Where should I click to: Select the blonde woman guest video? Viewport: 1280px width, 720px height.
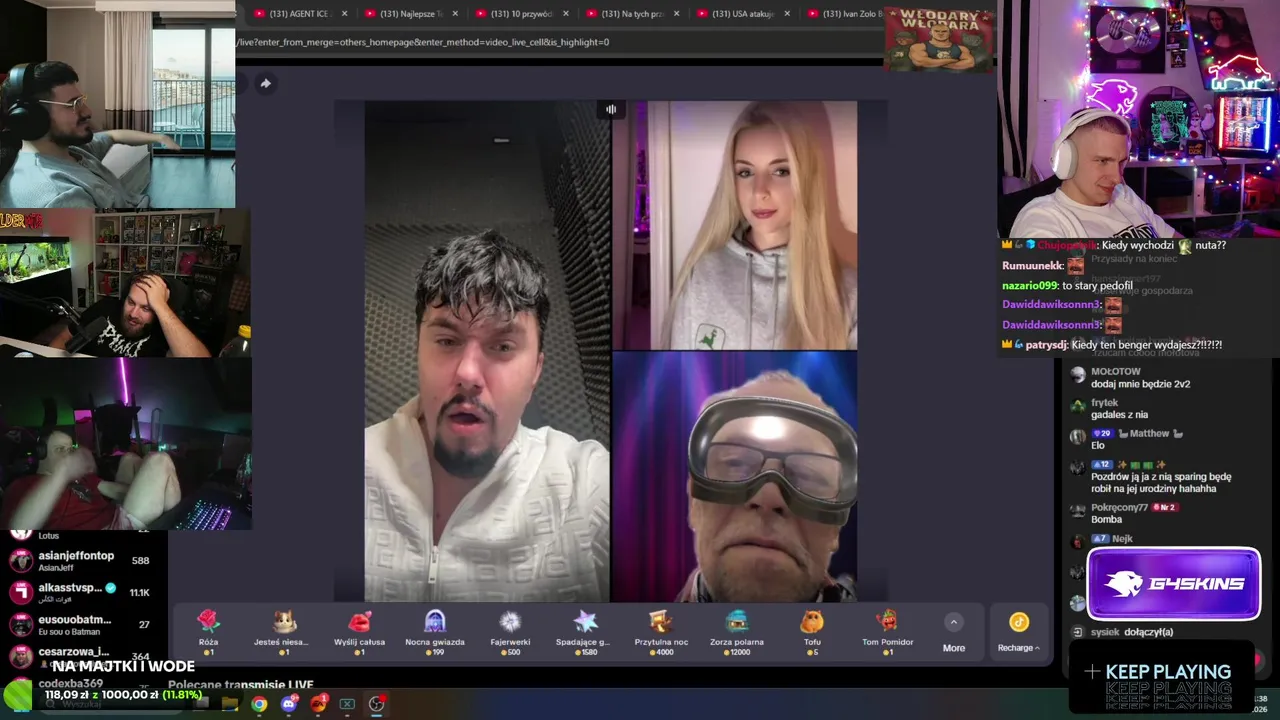coord(734,225)
